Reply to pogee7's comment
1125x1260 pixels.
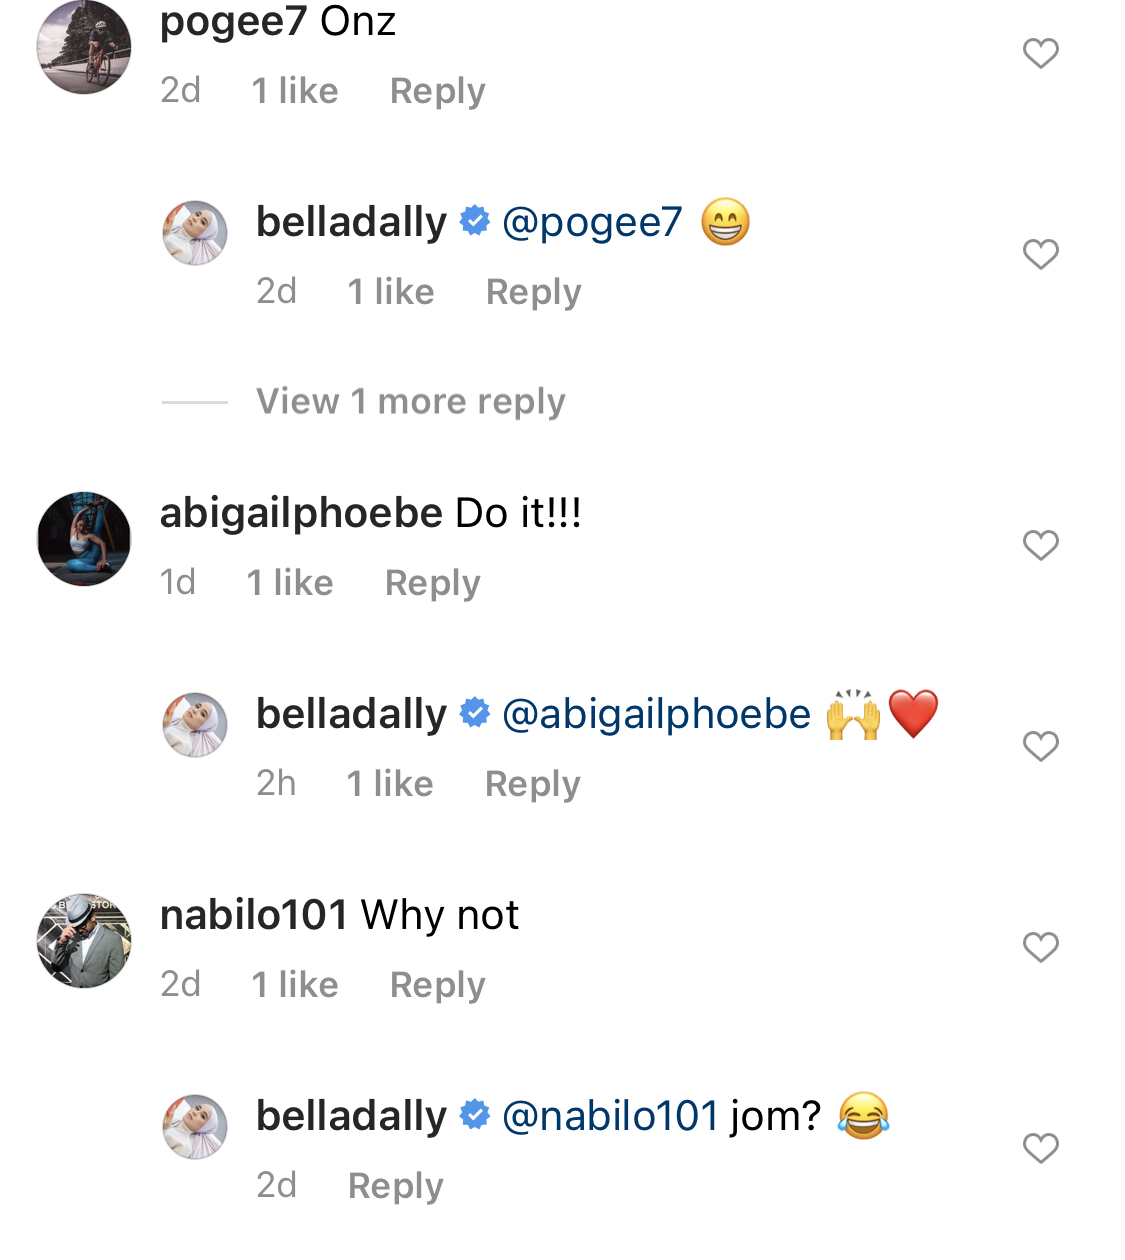[437, 91]
